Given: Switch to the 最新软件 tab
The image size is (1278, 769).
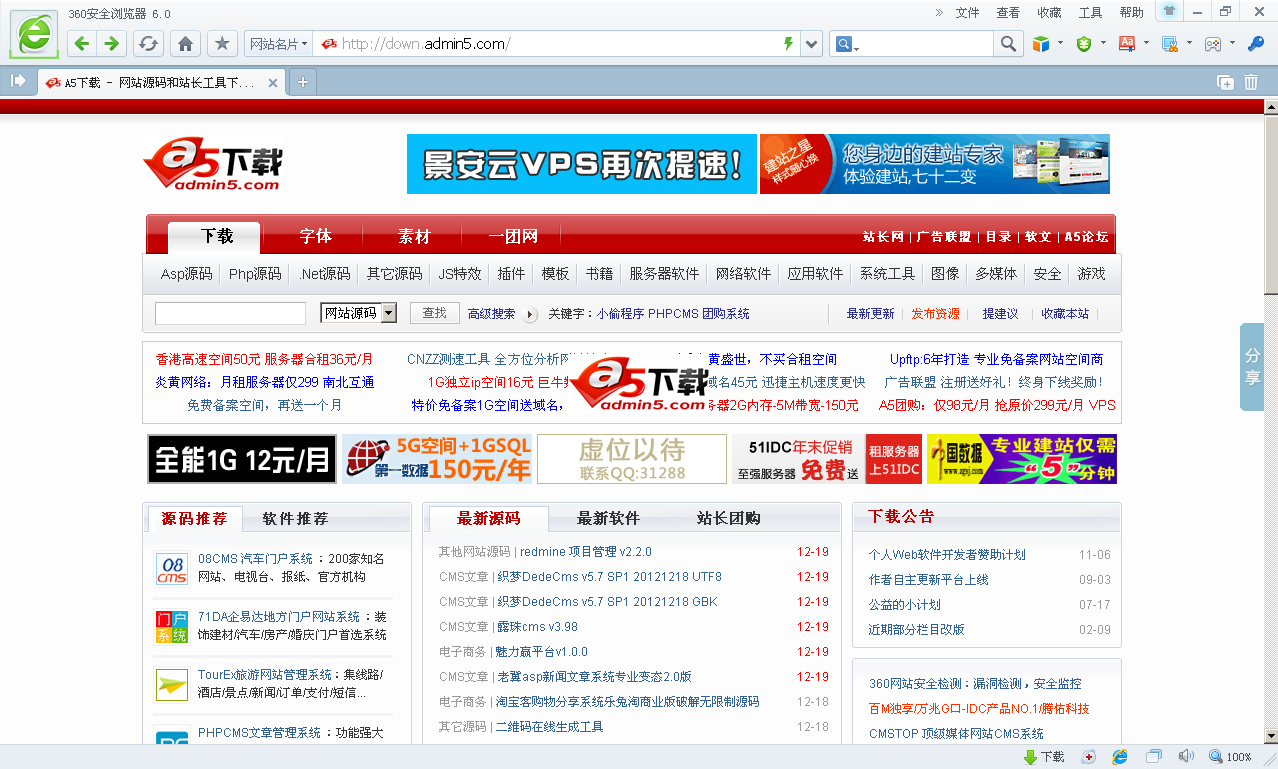Looking at the screenshot, I should pyautogui.click(x=608, y=518).
